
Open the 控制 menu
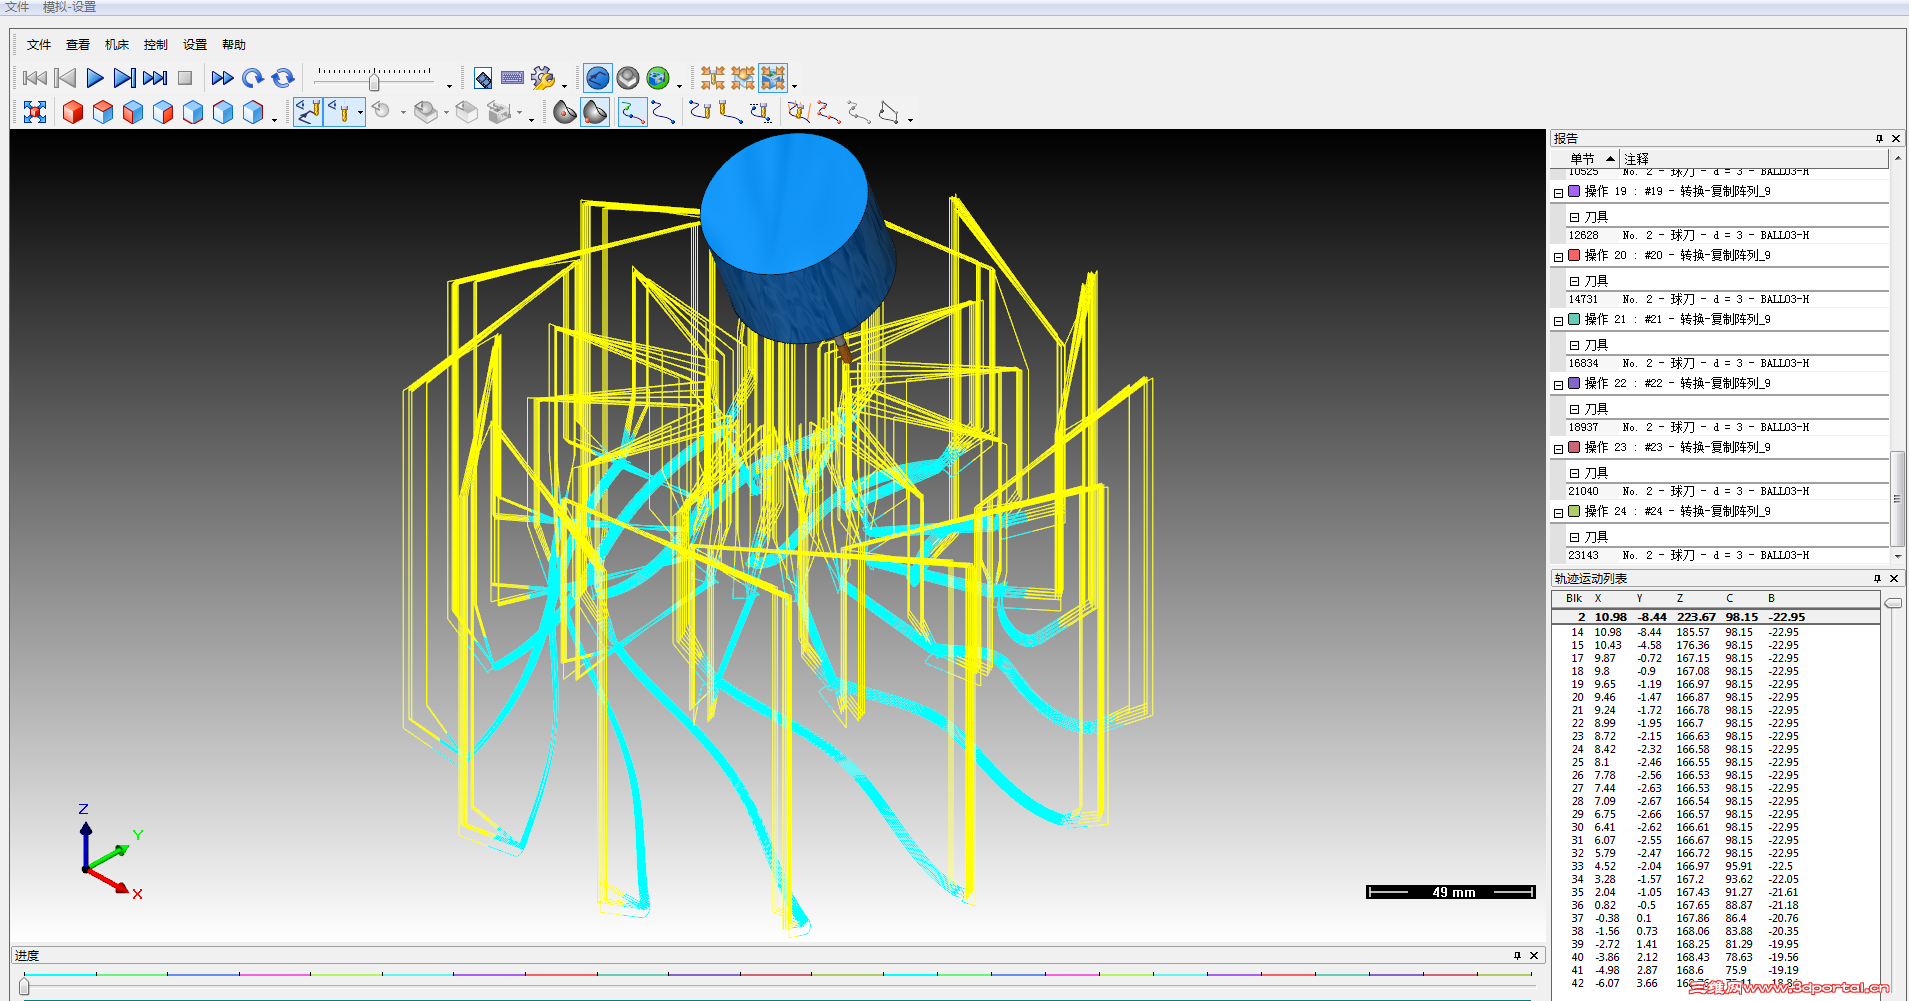pyautogui.click(x=156, y=45)
